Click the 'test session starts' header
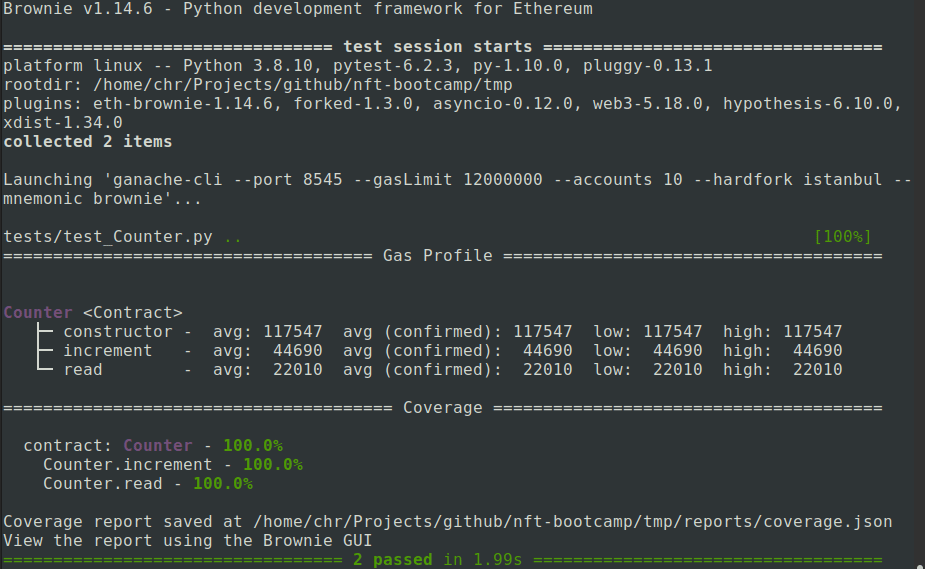 tap(437, 47)
